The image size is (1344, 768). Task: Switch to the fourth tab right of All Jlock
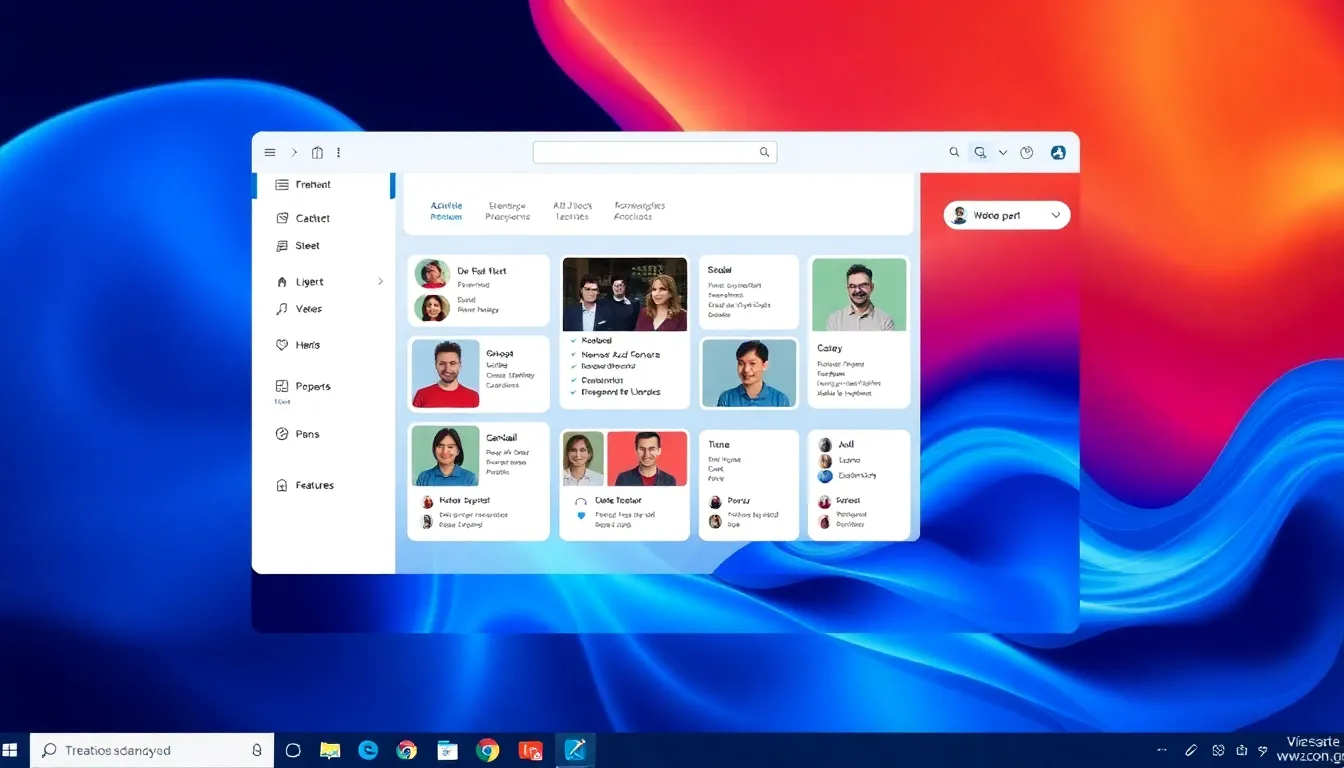(x=639, y=211)
